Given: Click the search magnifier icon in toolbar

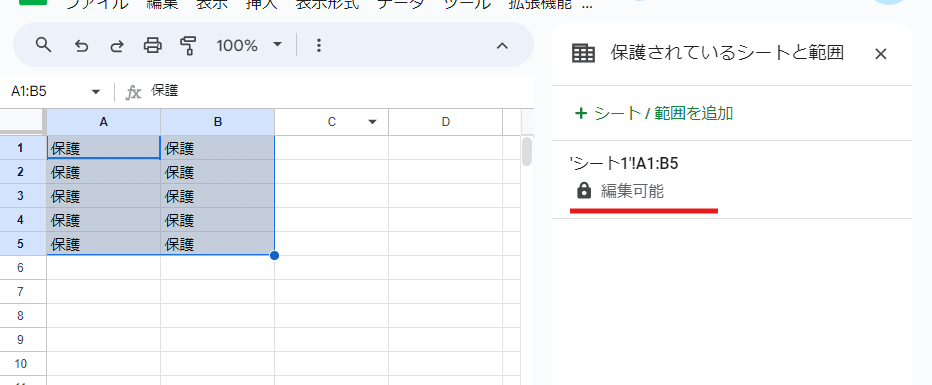Looking at the screenshot, I should pyautogui.click(x=43, y=45).
